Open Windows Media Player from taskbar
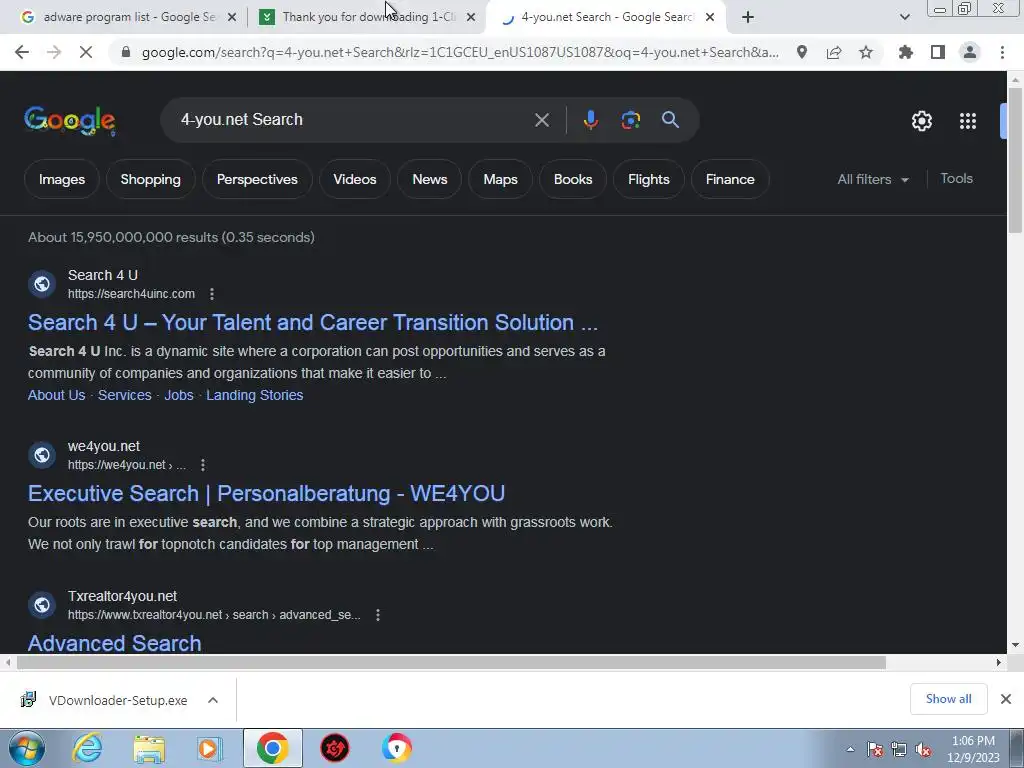The height and width of the screenshot is (768, 1024). point(210,748)
